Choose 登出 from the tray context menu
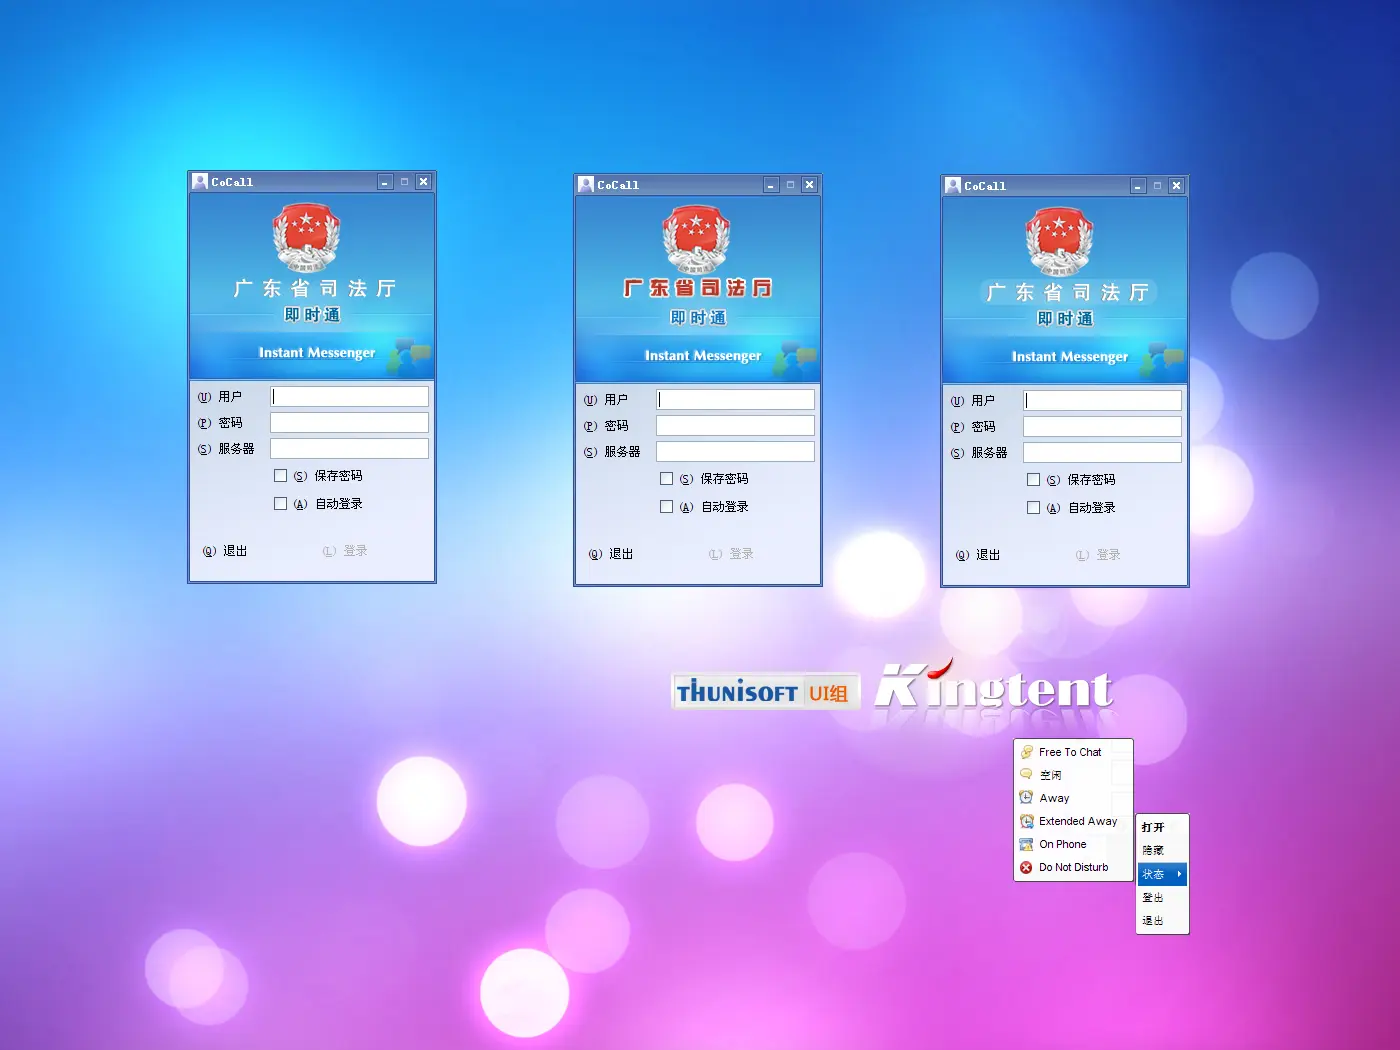Image resolution: width=1400 pixels, height=1050 pixels. point(1154,898)
